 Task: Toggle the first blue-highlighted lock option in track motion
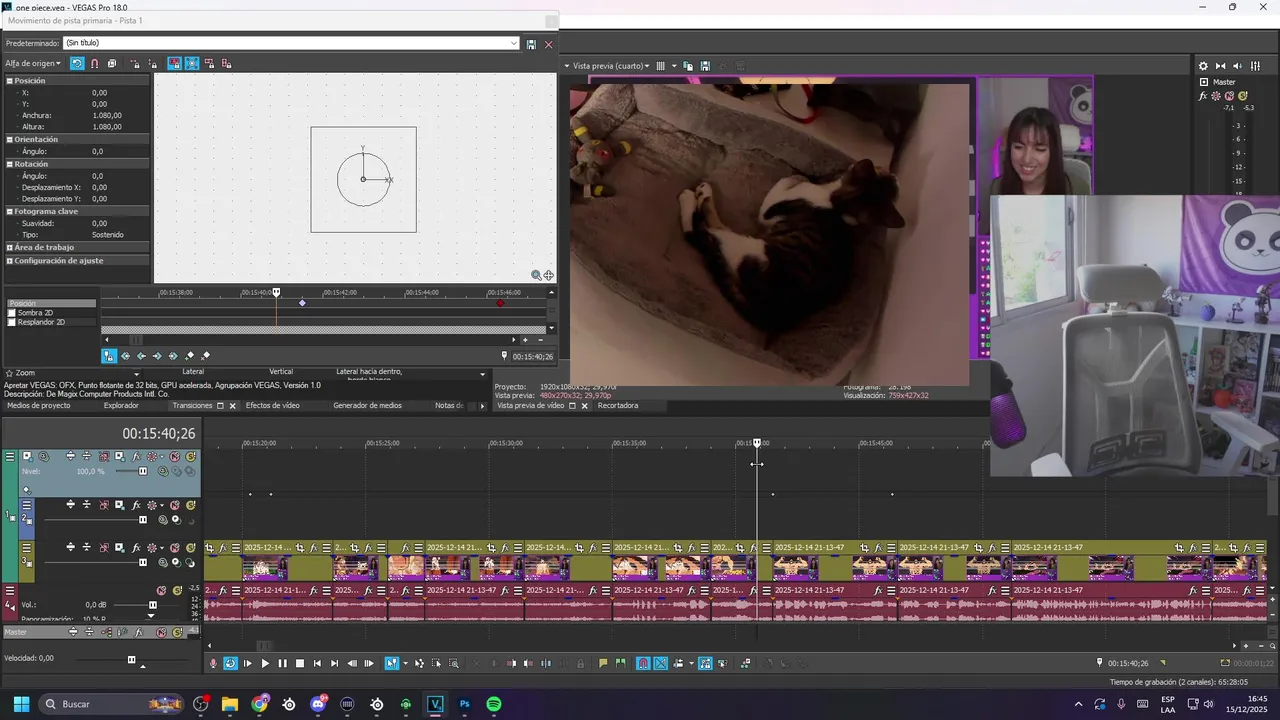(174, 64)
